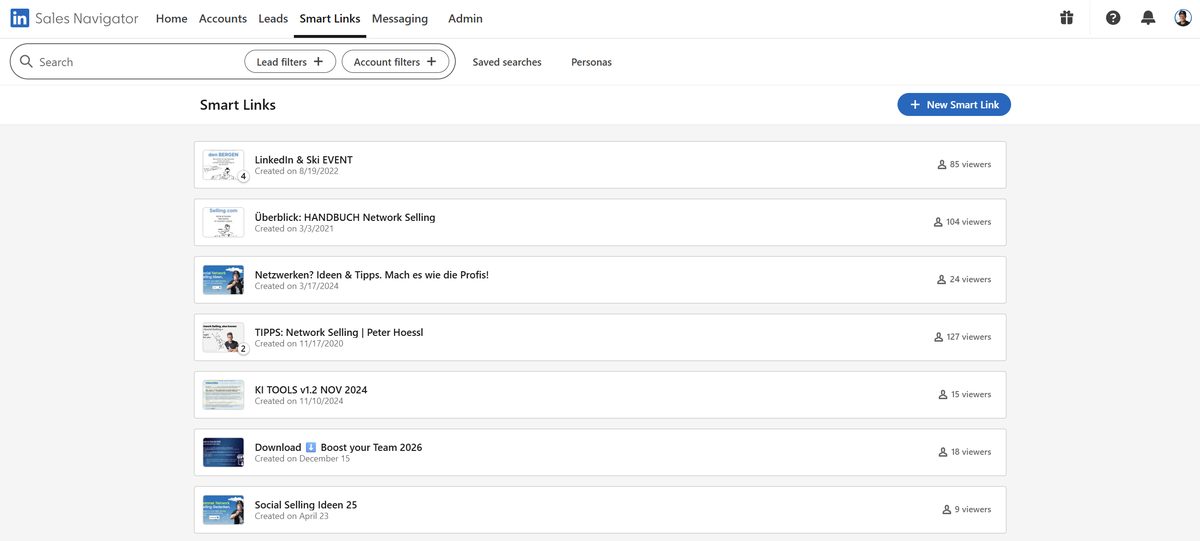
Task: Open Netzwerken? Ideen & Tipps title
Action: [x=372, y=274]
